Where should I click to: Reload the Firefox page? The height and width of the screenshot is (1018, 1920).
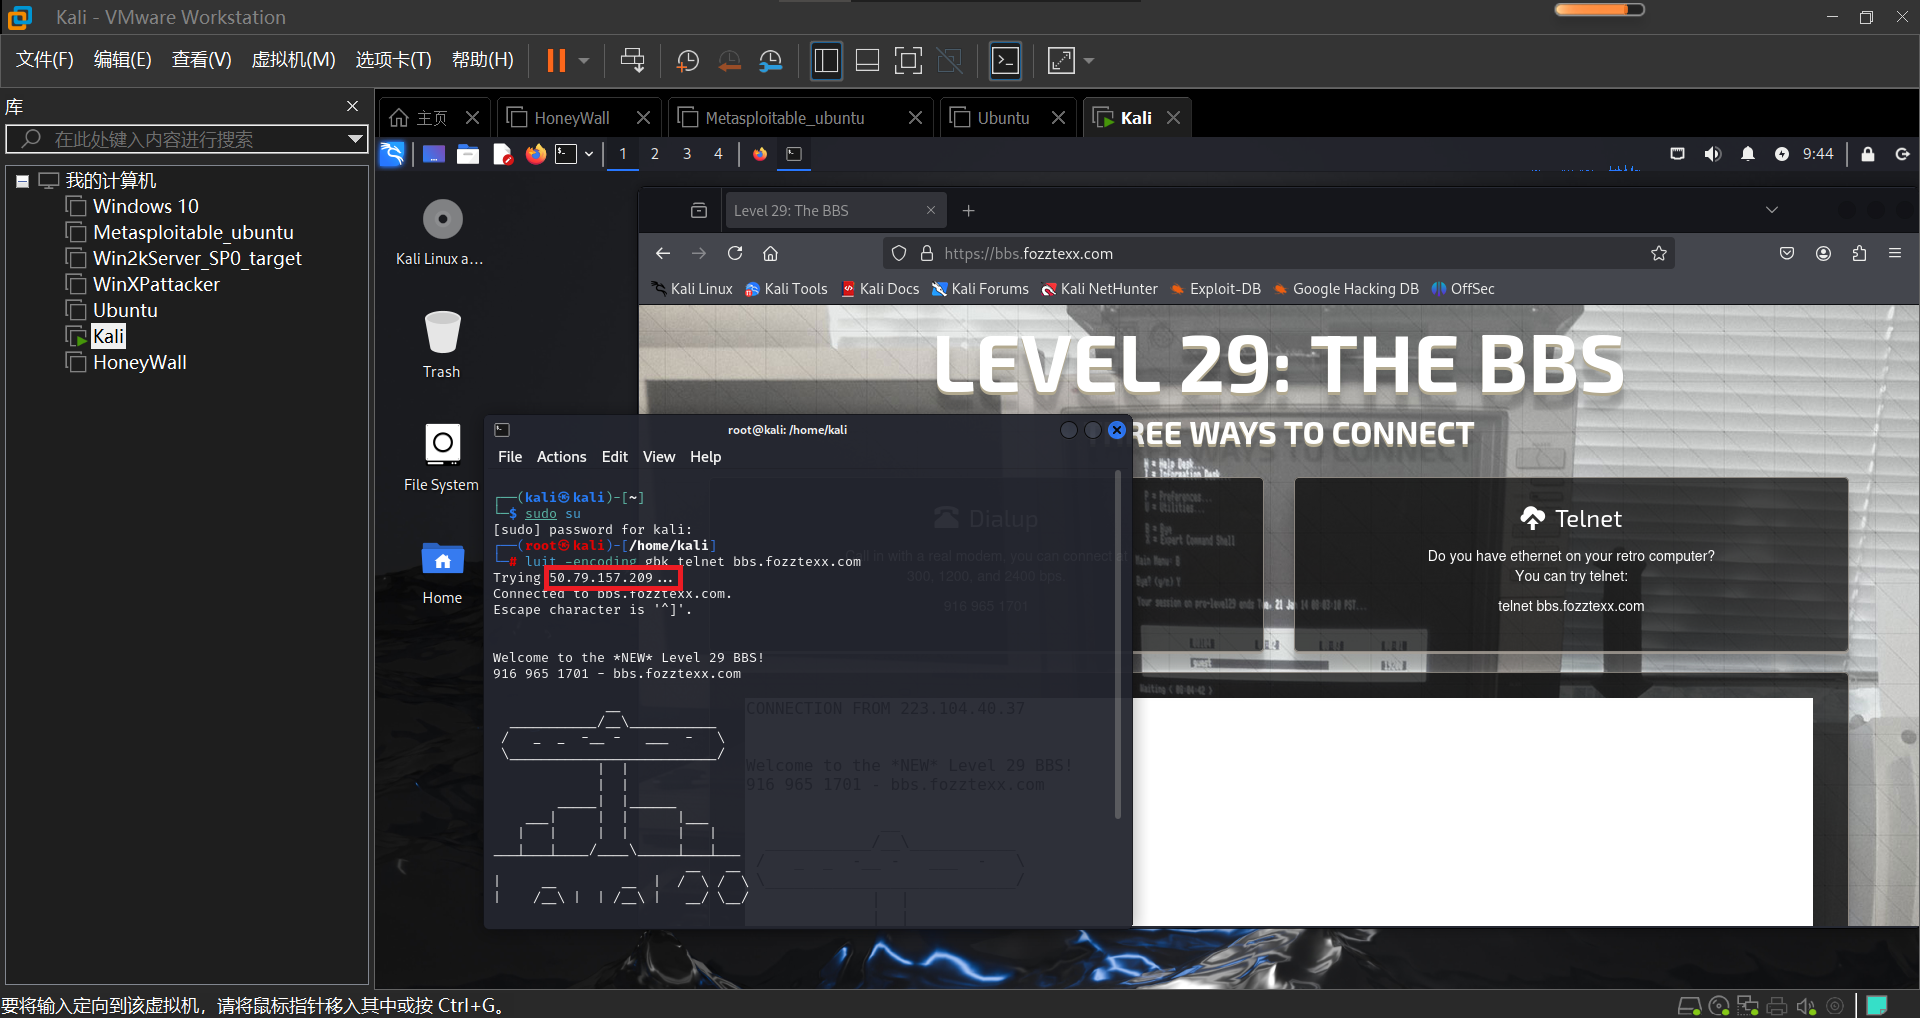(735, 253)
